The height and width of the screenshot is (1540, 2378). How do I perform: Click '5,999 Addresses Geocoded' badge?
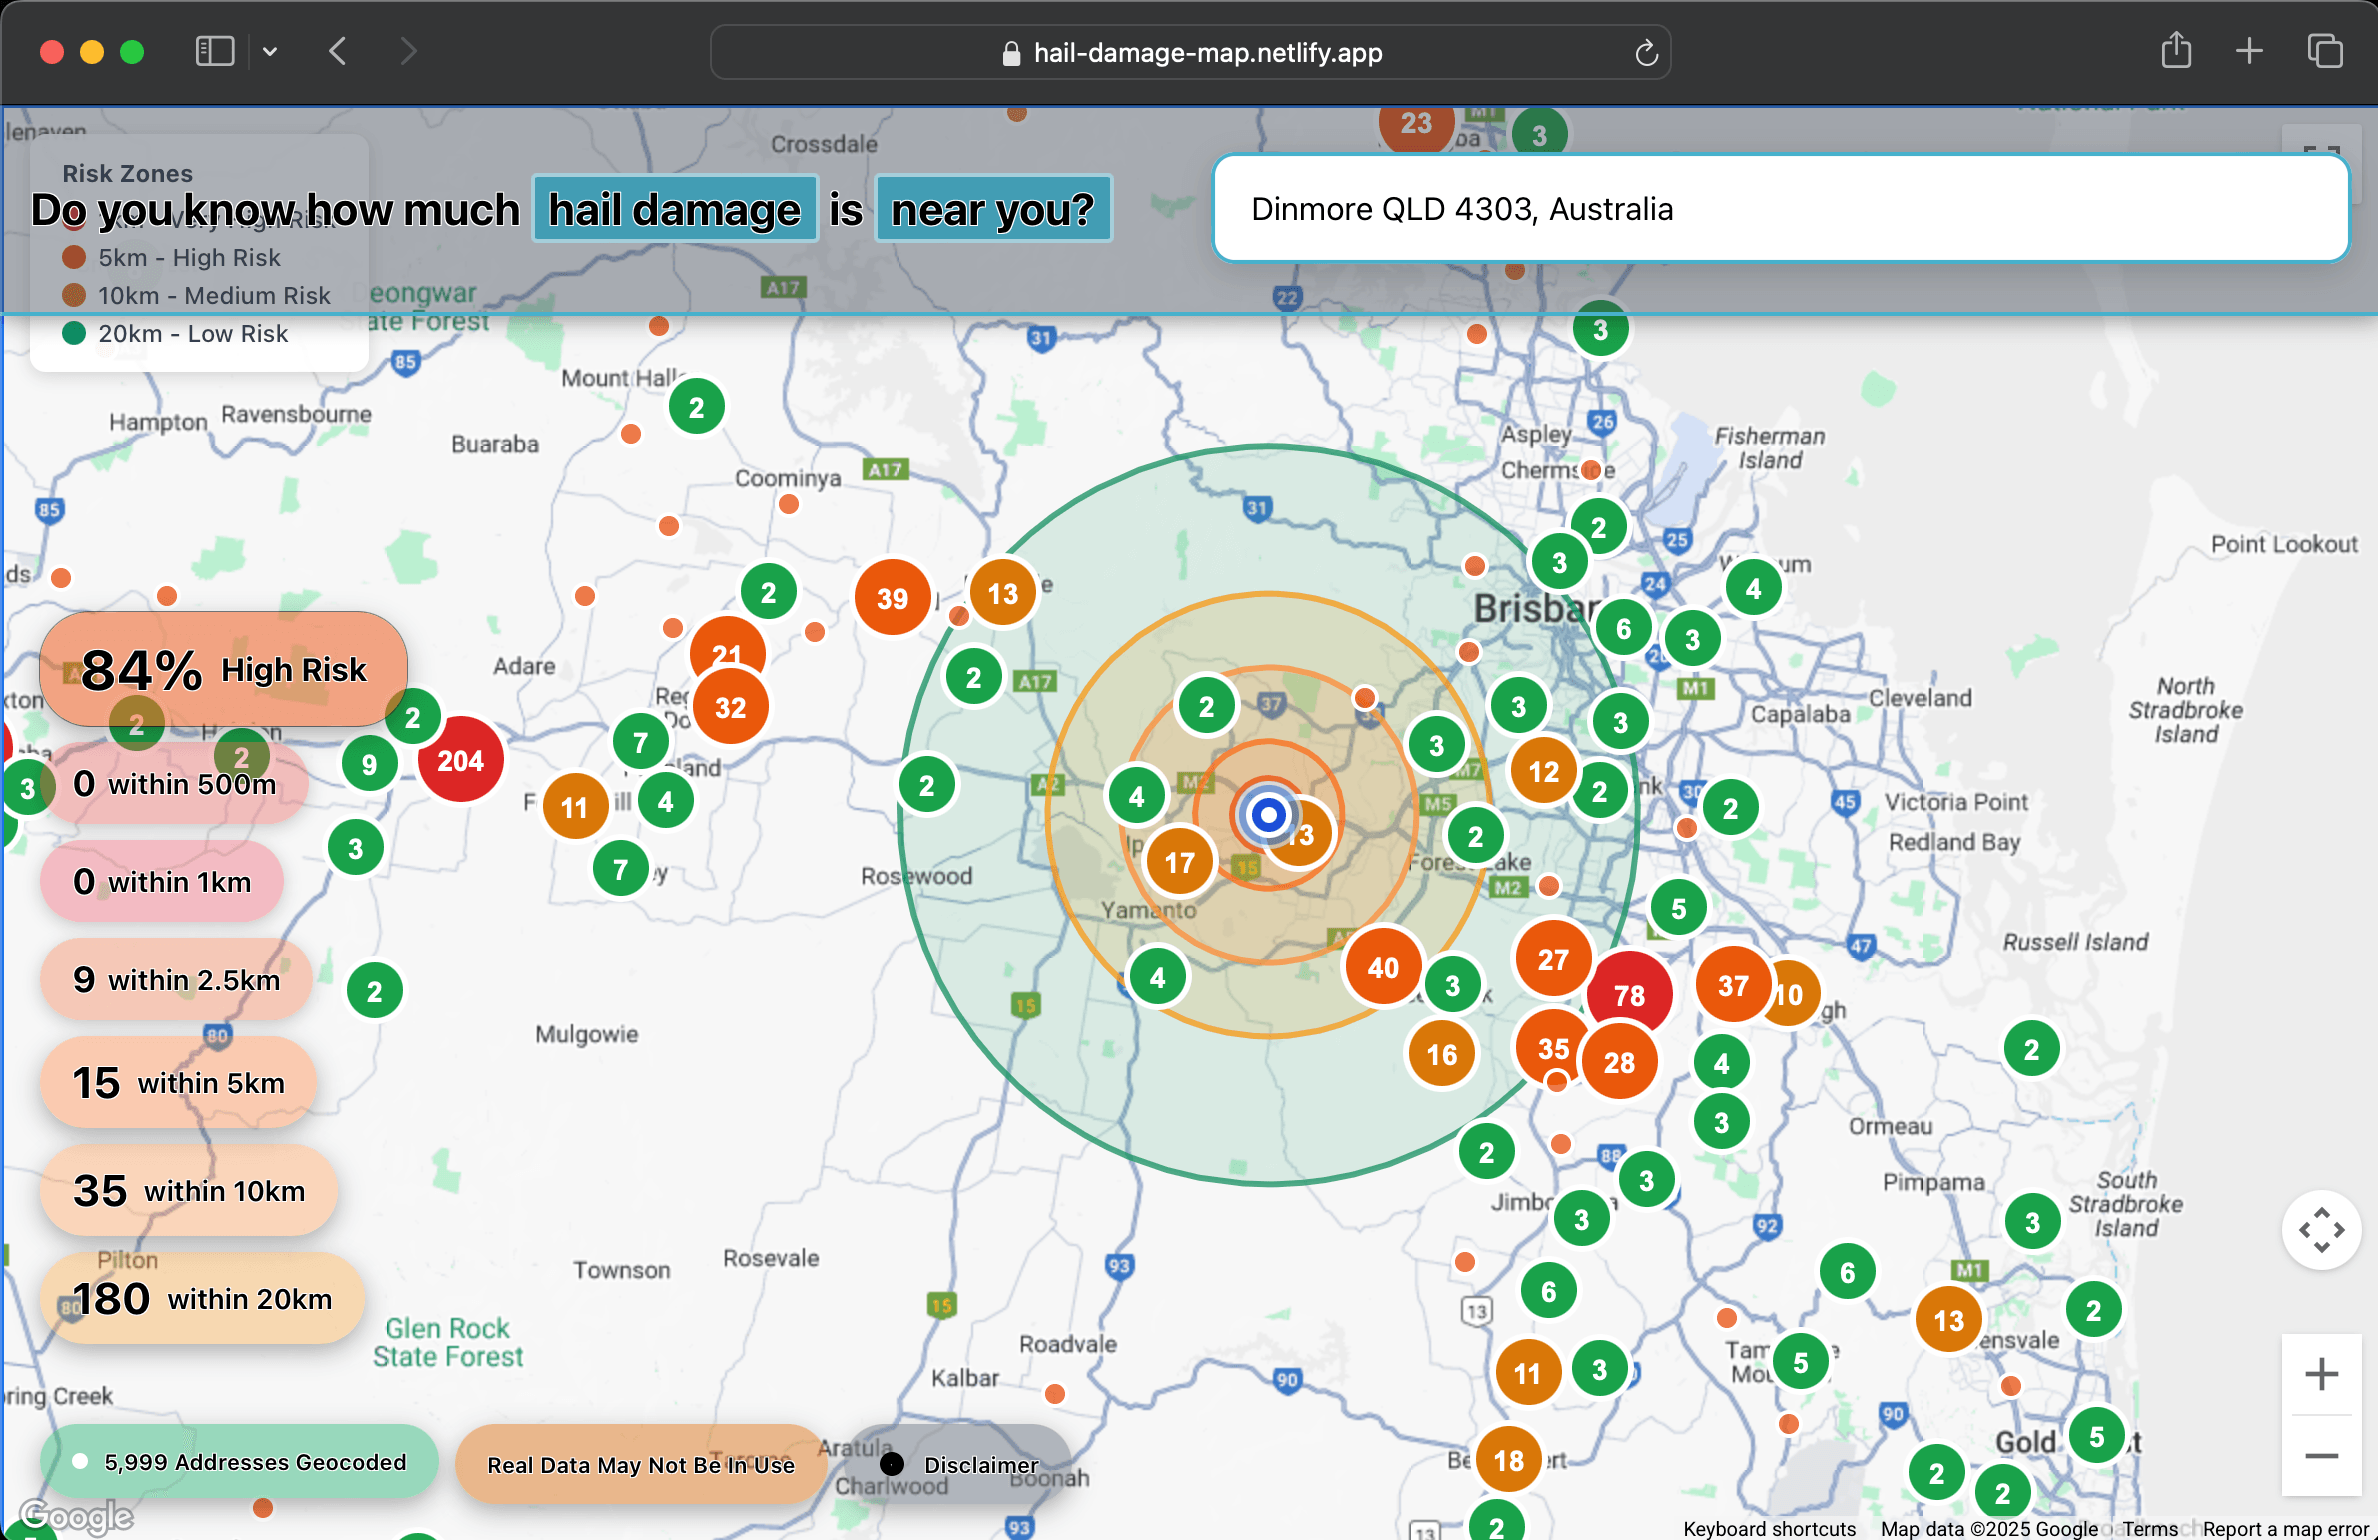pyautogui.click(x=240, y=1462)
